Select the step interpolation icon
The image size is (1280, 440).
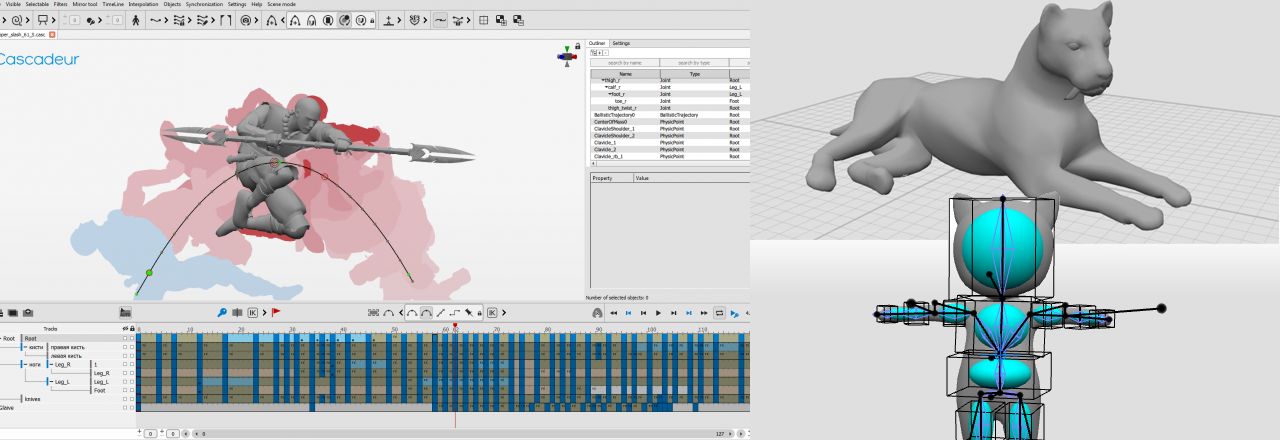(x=454, y=312)
